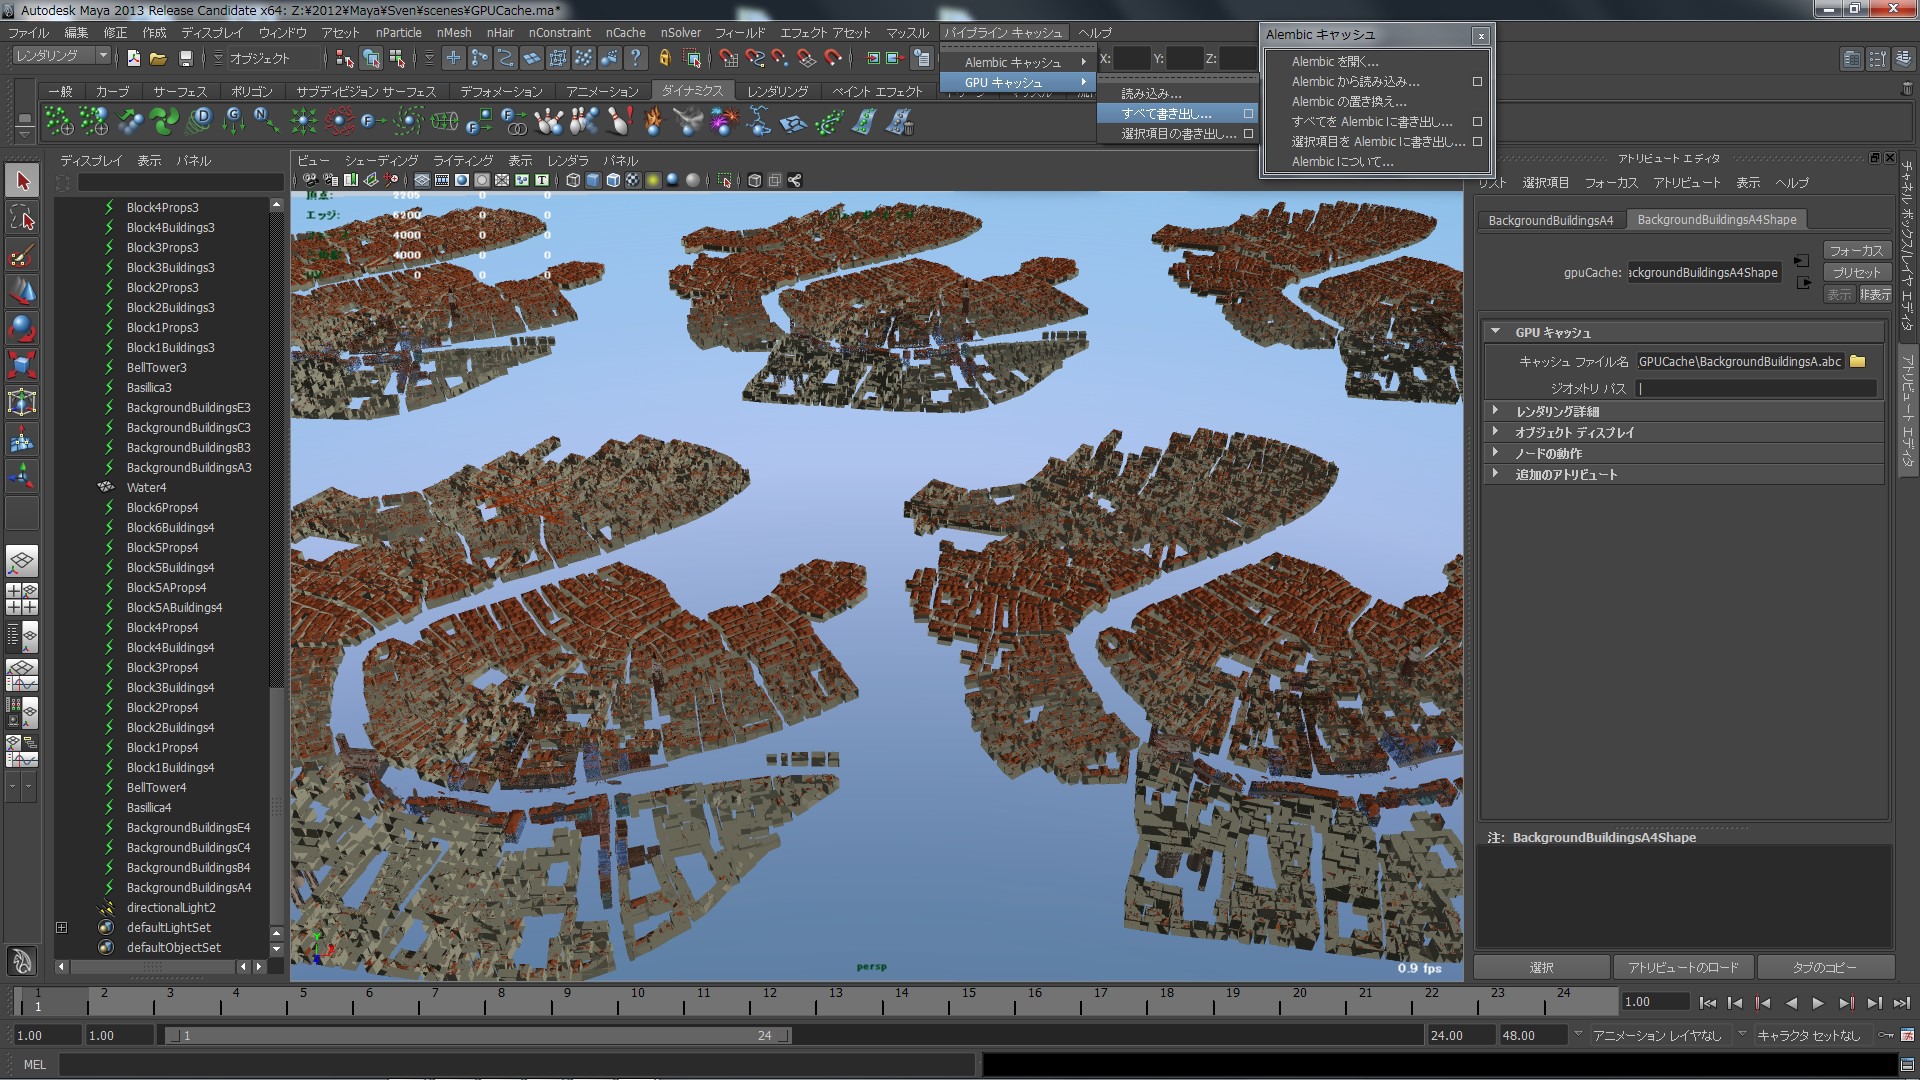Browse for cache file folder icon
This screenshot has height=1080, width=1920.
(1858, 362)
